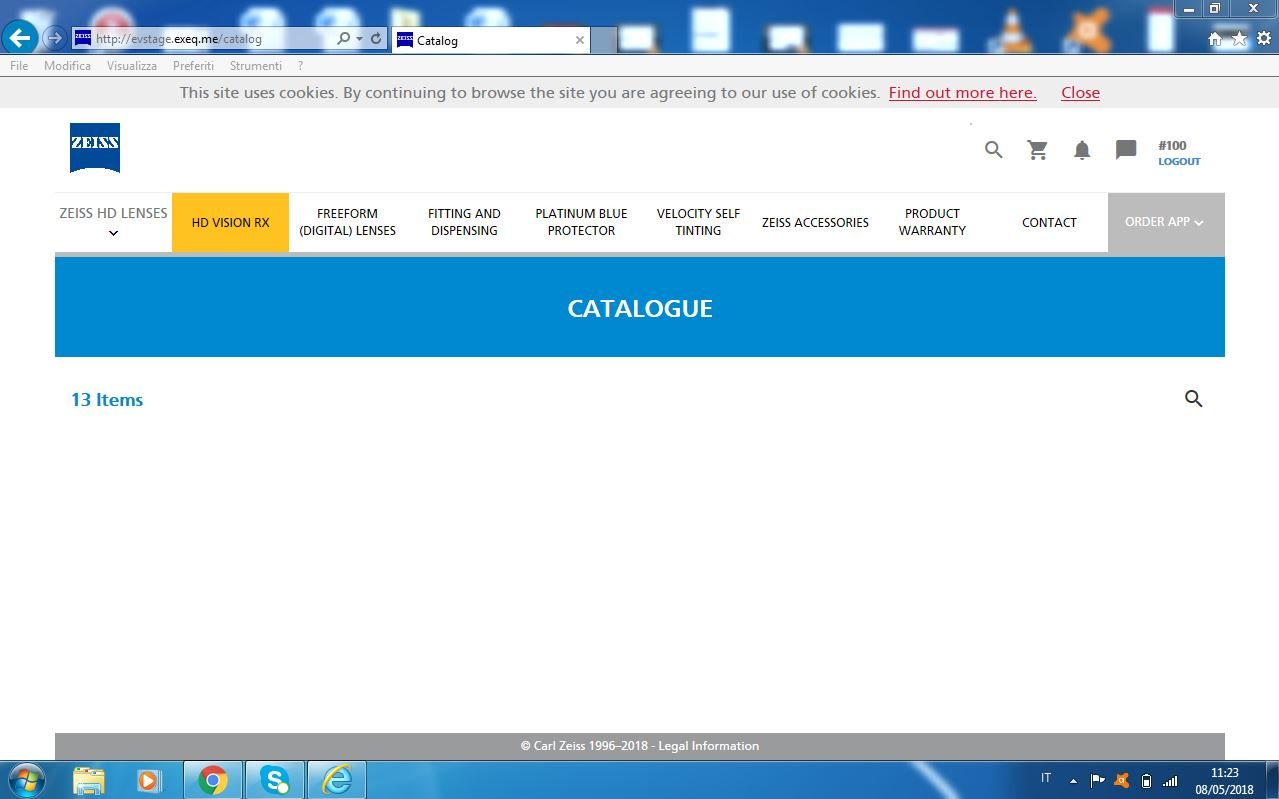Screen dimensions: 1279x799
Task: Open the shopping cart
Action: pos(1038,150)
